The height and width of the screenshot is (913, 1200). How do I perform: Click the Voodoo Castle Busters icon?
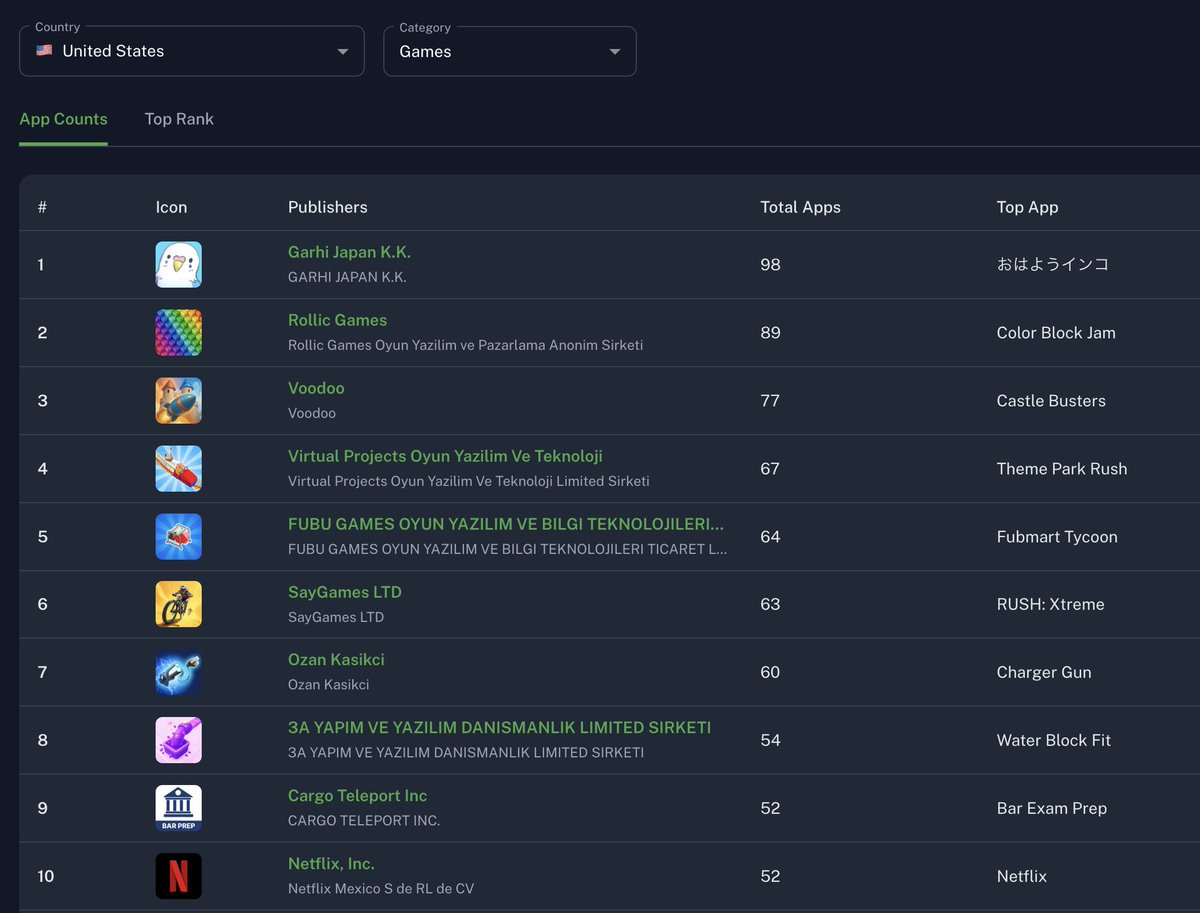click(x=179, y=401)
